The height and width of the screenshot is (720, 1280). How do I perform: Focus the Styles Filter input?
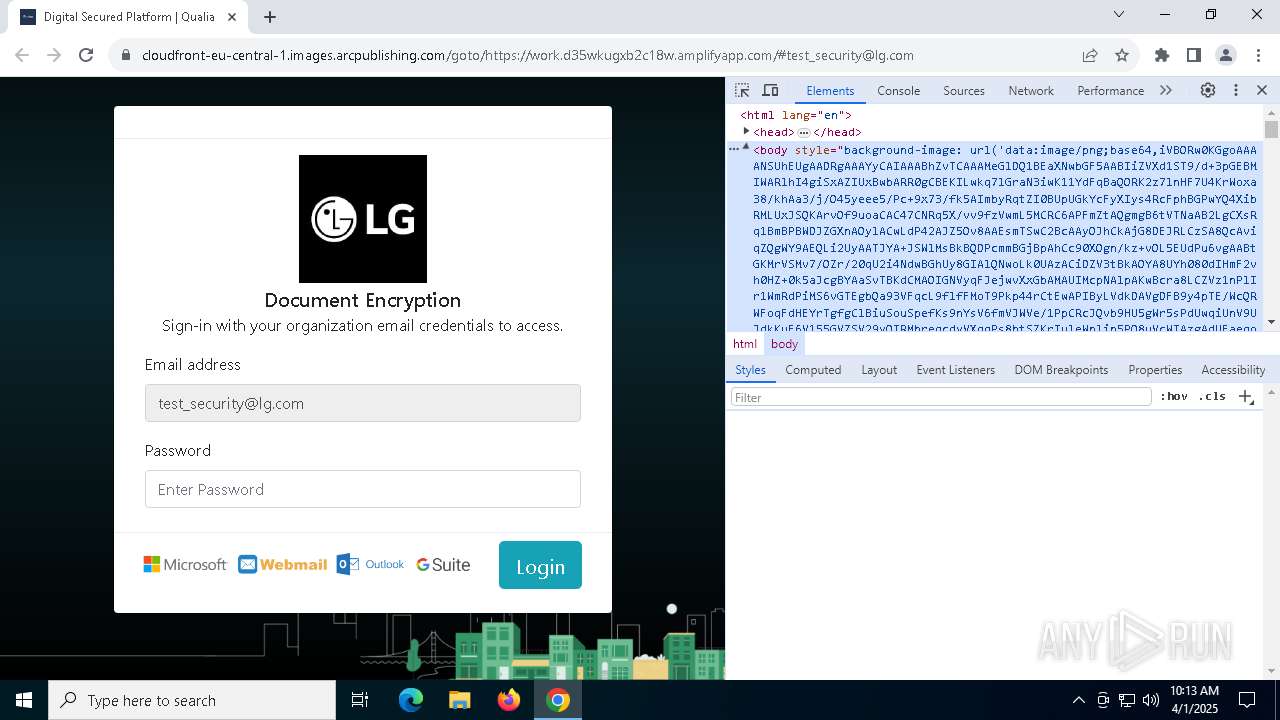(941, 397)
